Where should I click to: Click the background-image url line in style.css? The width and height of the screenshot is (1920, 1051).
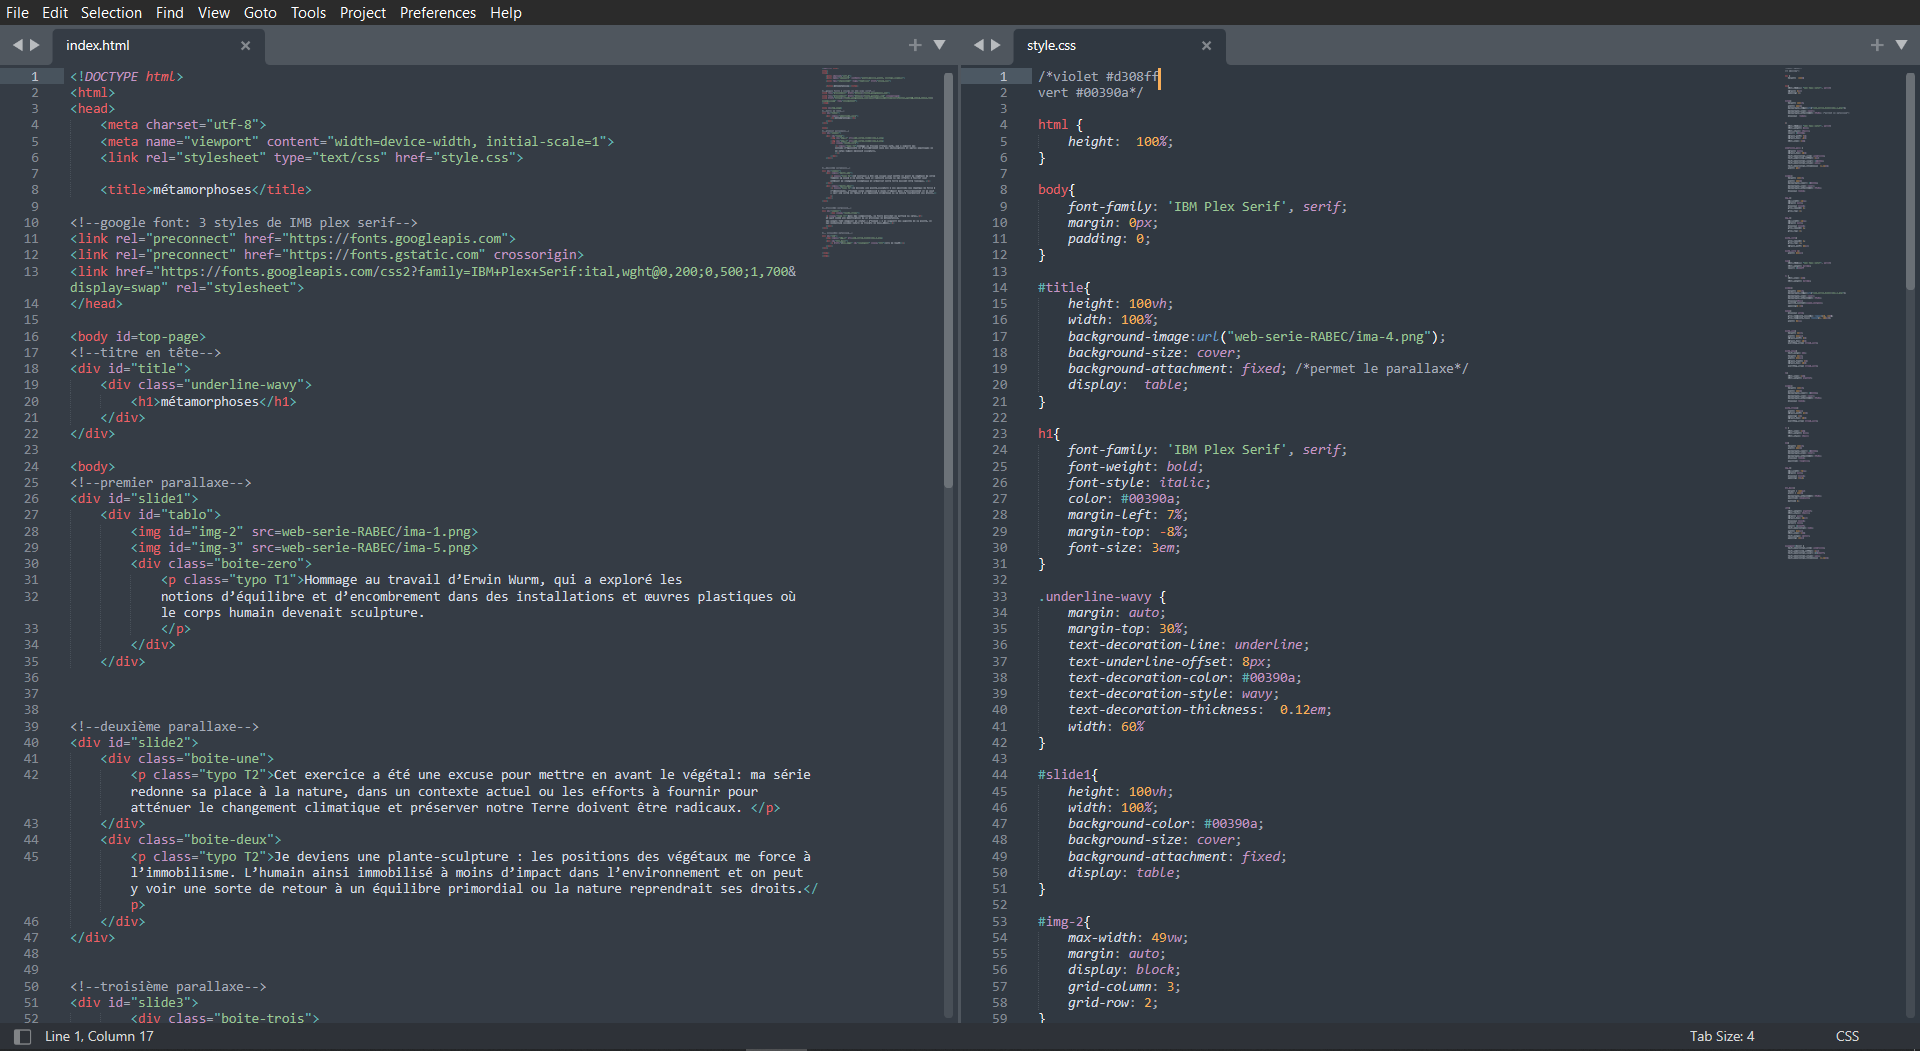pos(1256,336)
